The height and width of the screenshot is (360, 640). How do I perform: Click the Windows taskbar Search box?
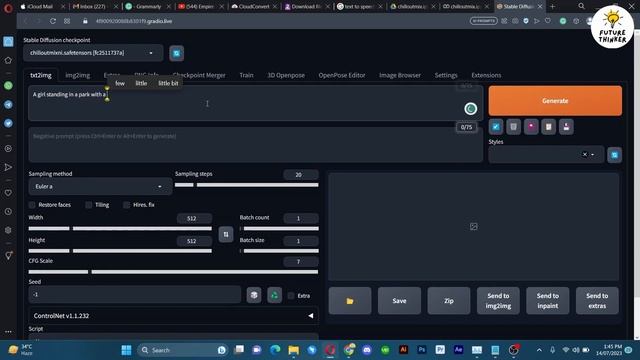pos(182,350)
